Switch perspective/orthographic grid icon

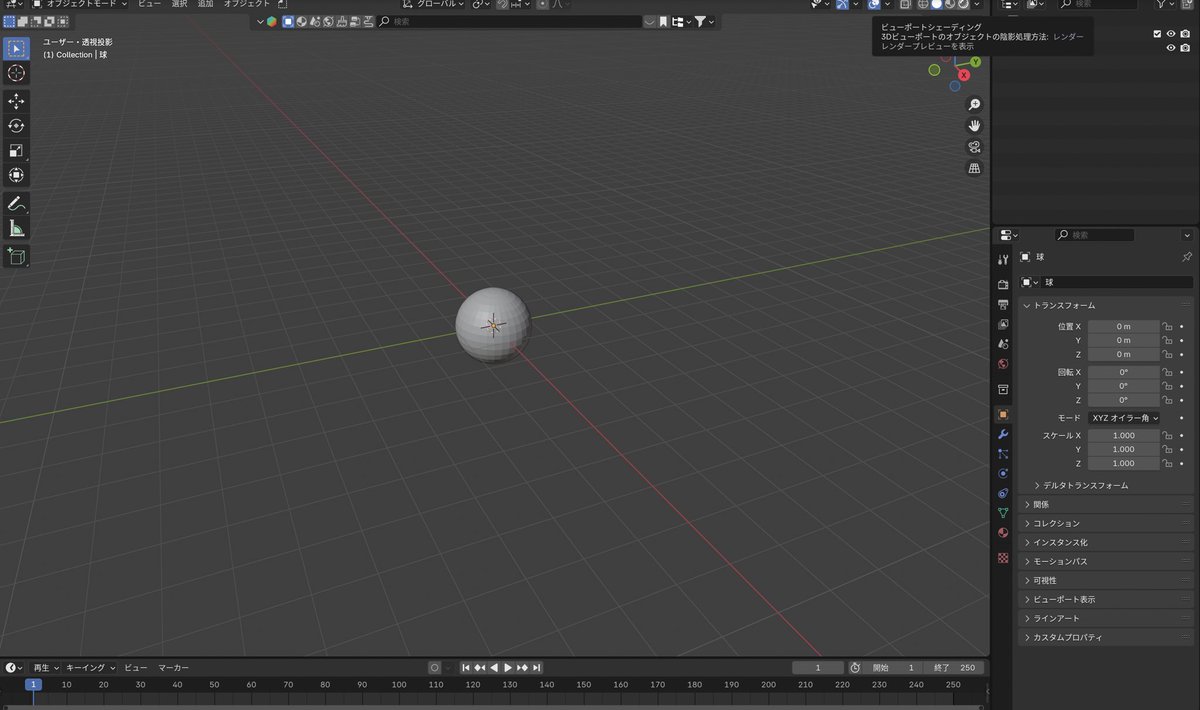[974, 168]
